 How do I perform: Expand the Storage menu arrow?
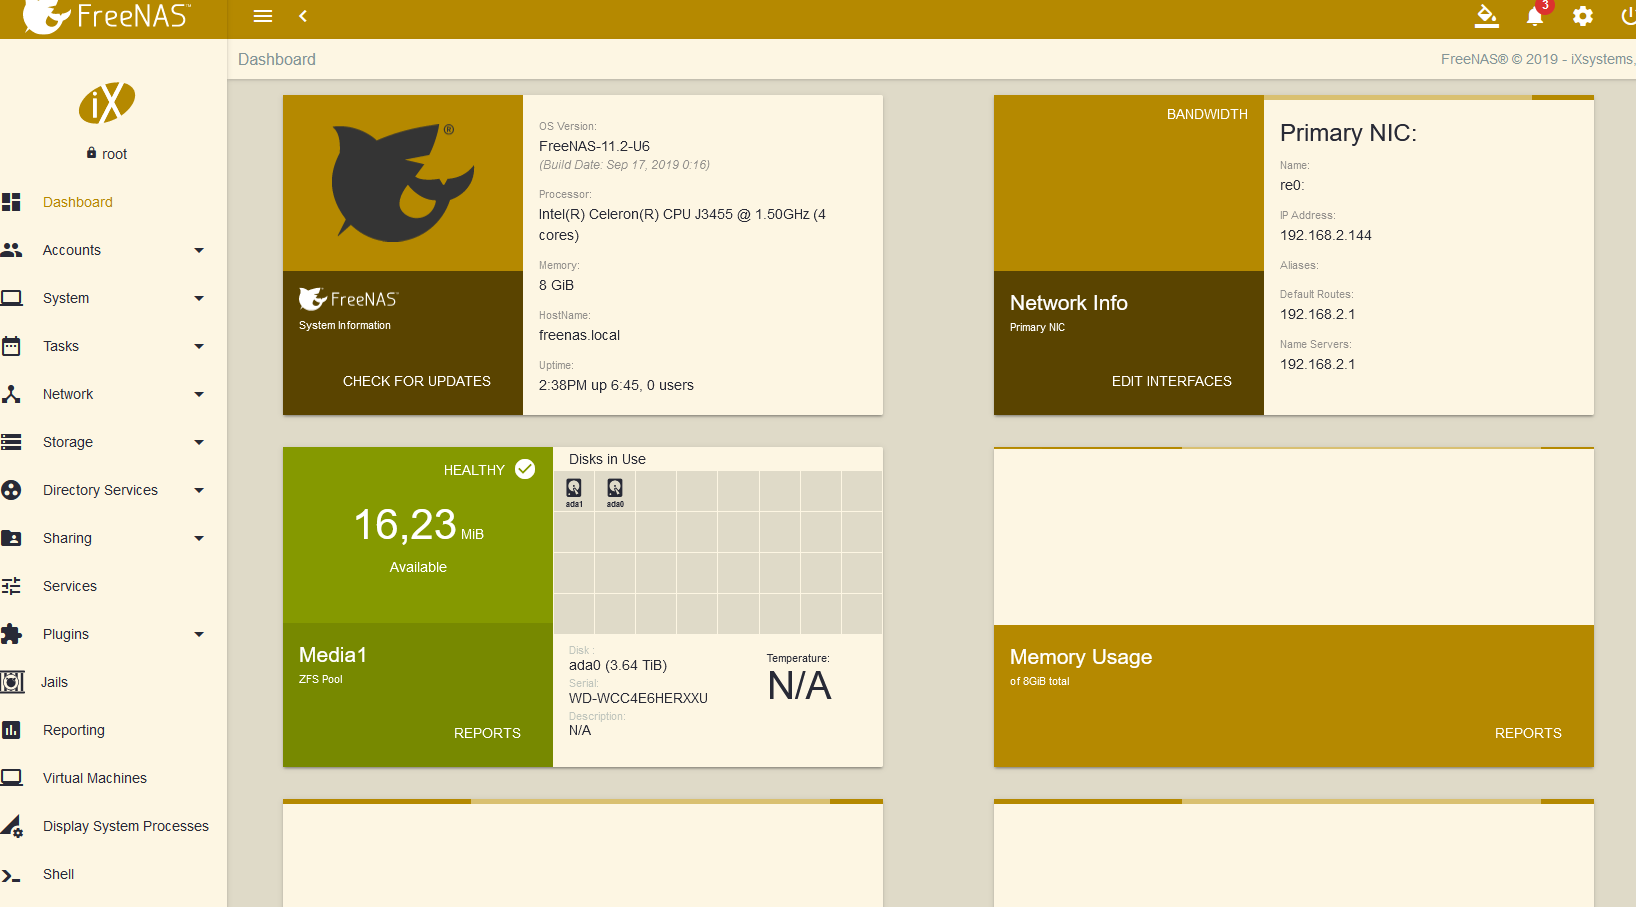pos(199,442)
